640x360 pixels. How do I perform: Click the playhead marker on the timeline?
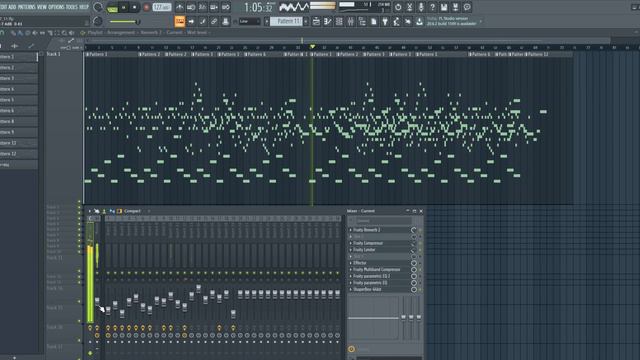(x=312, y=47)
